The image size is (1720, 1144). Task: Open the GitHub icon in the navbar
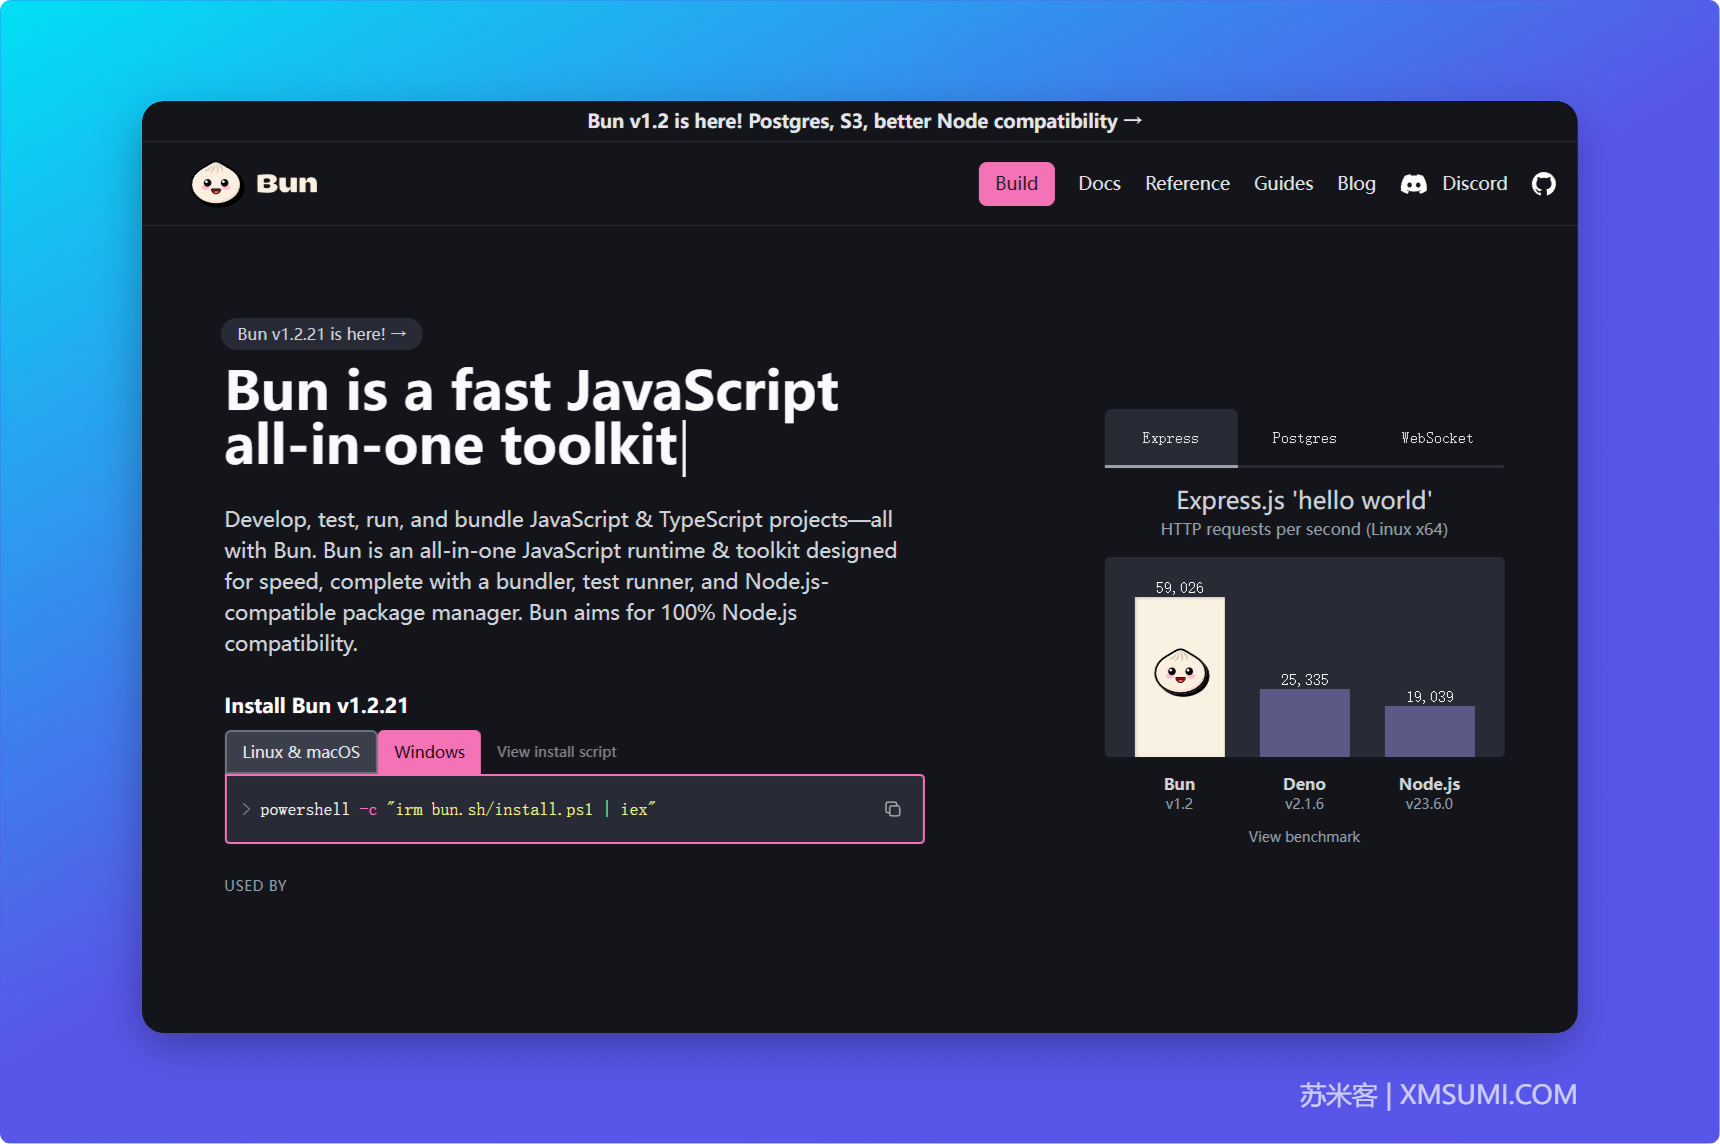[1544, 184]
